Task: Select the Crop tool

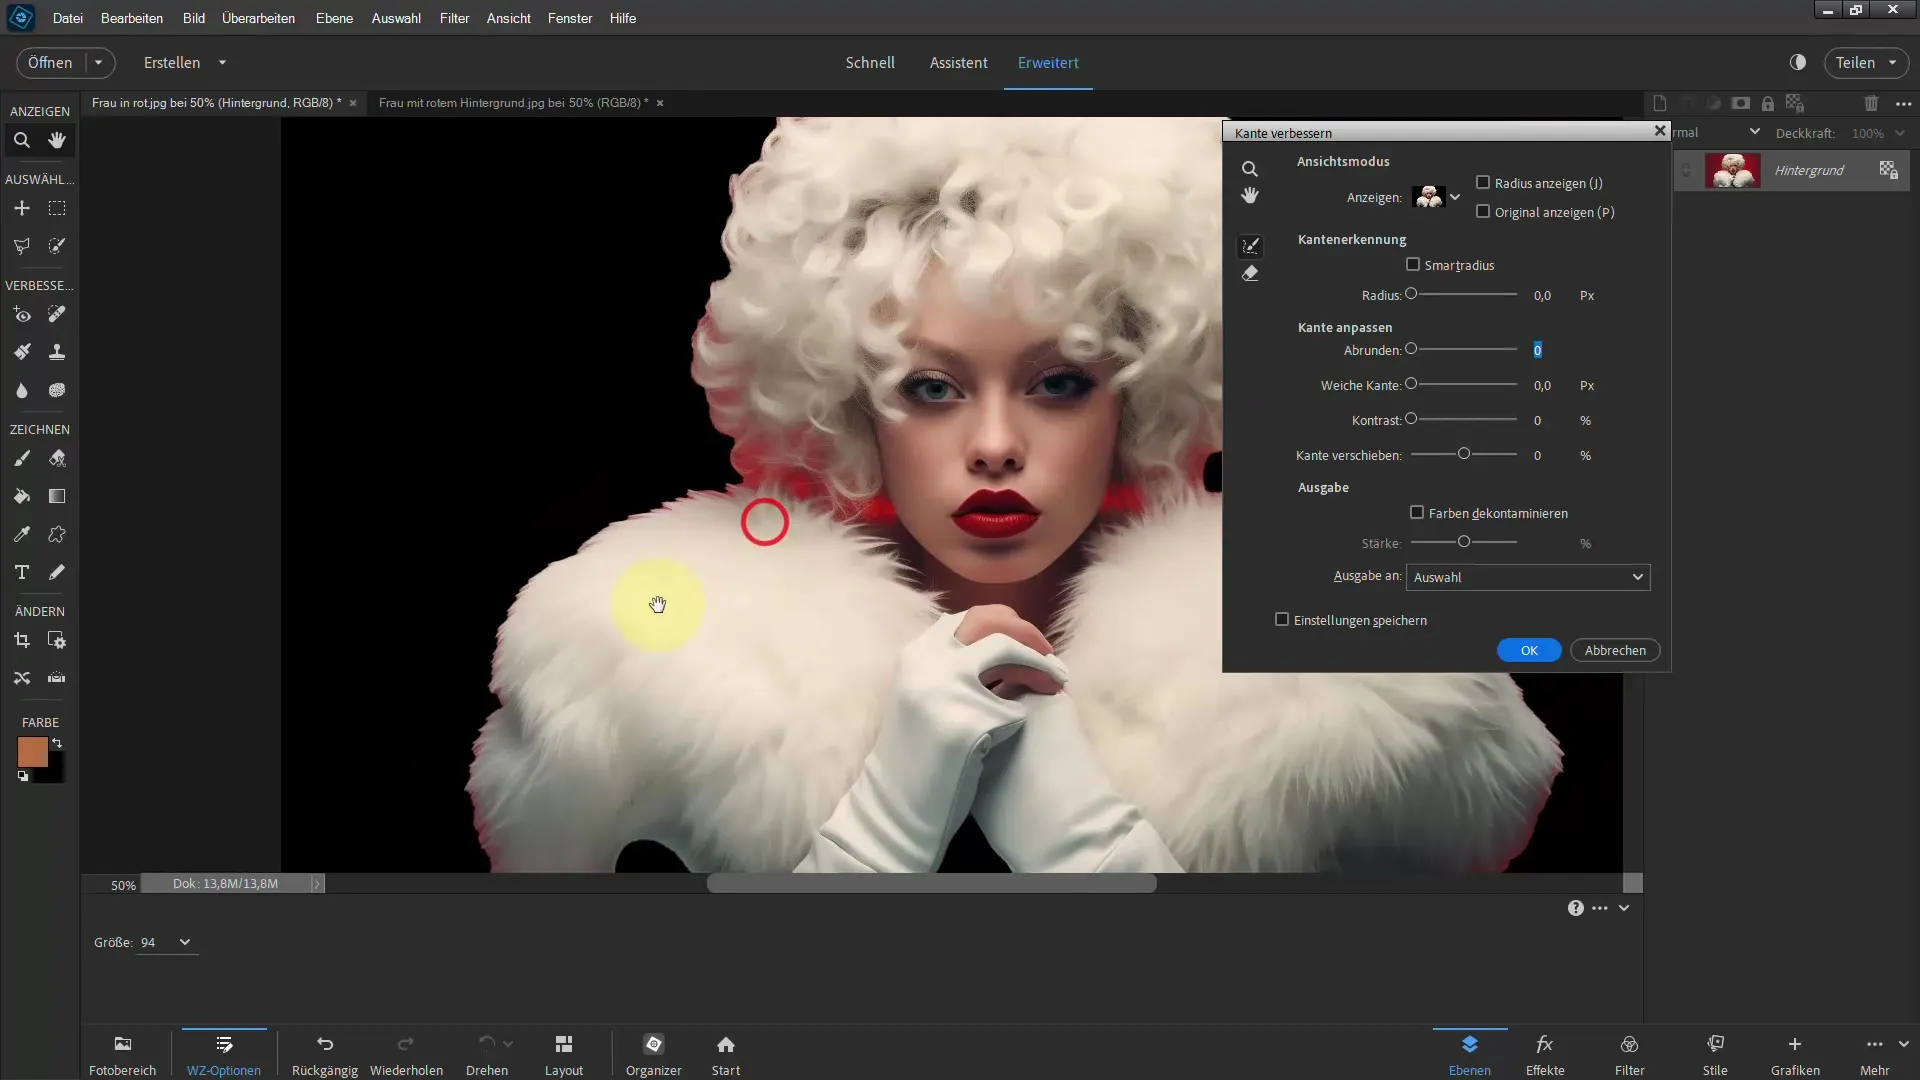Action: pyautogui.click(x=22, y=641)
